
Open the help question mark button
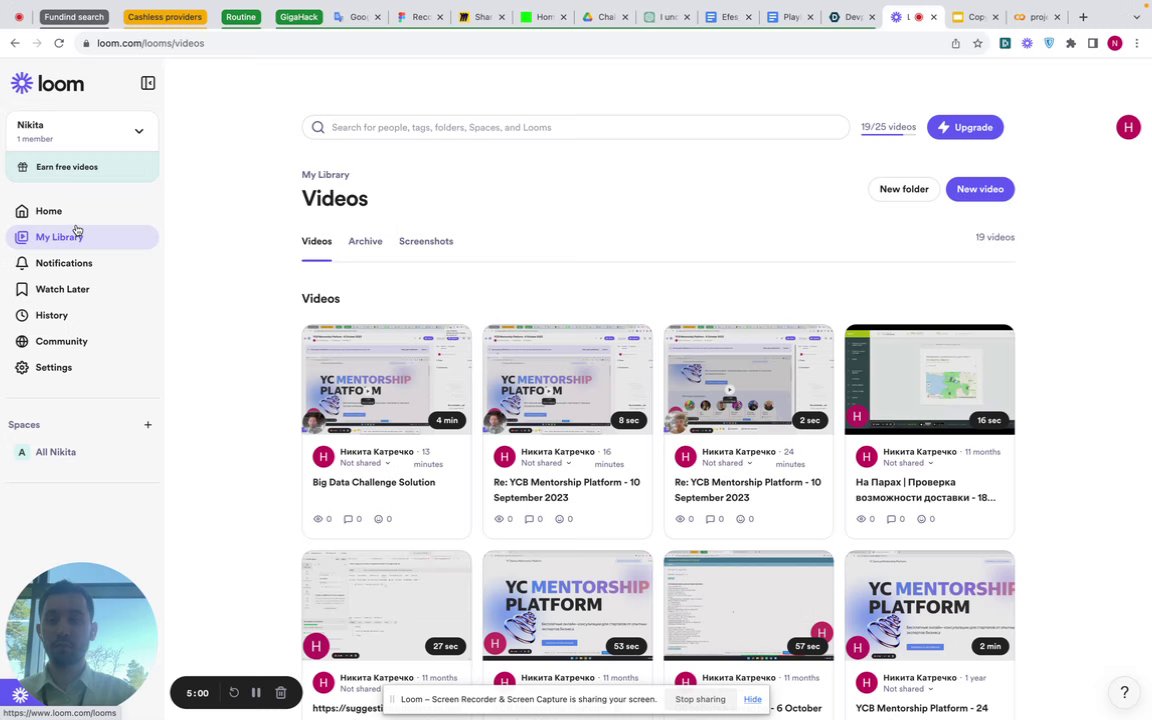1123,691
